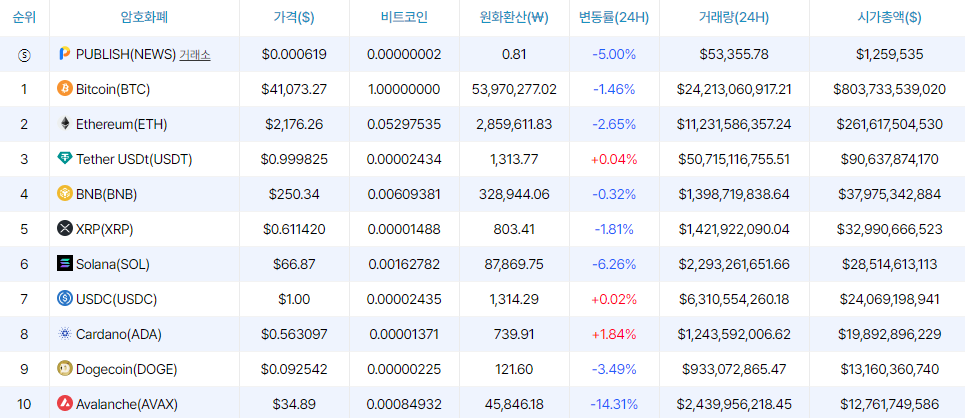Click BNB price $250.34
This screenshot has height=418, width=965.
pos(294,195)
